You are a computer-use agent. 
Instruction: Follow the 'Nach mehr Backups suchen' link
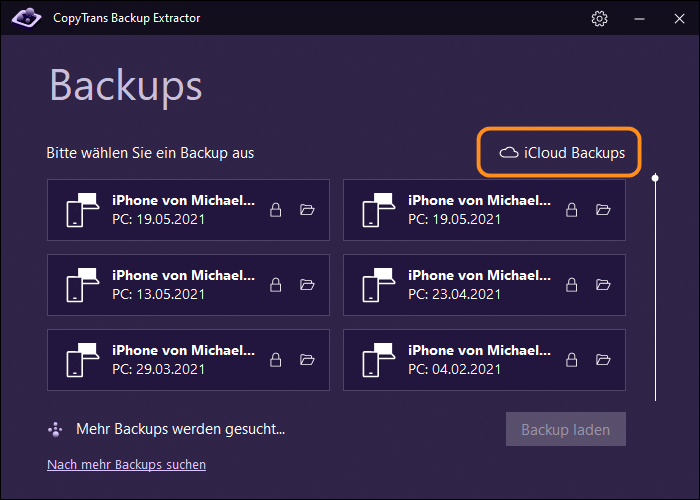[126, 465]
